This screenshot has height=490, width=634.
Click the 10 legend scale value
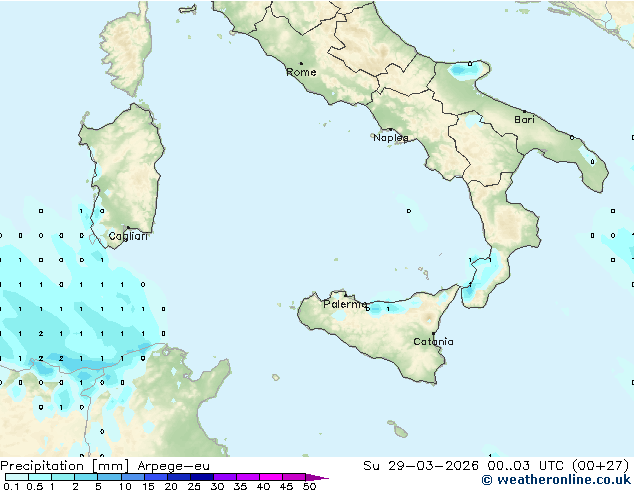(126, 486)
